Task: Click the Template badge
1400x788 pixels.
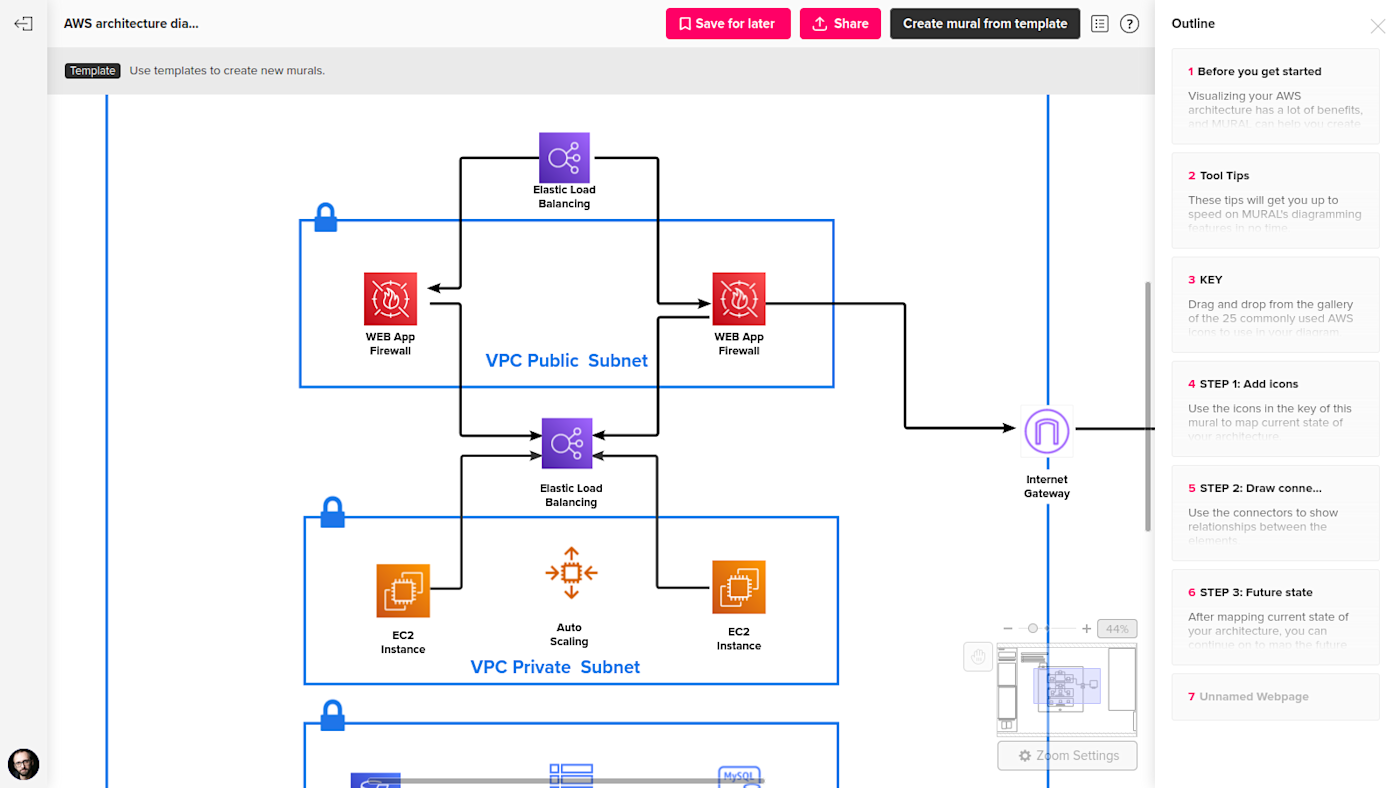Action: (x=93, y=71)
